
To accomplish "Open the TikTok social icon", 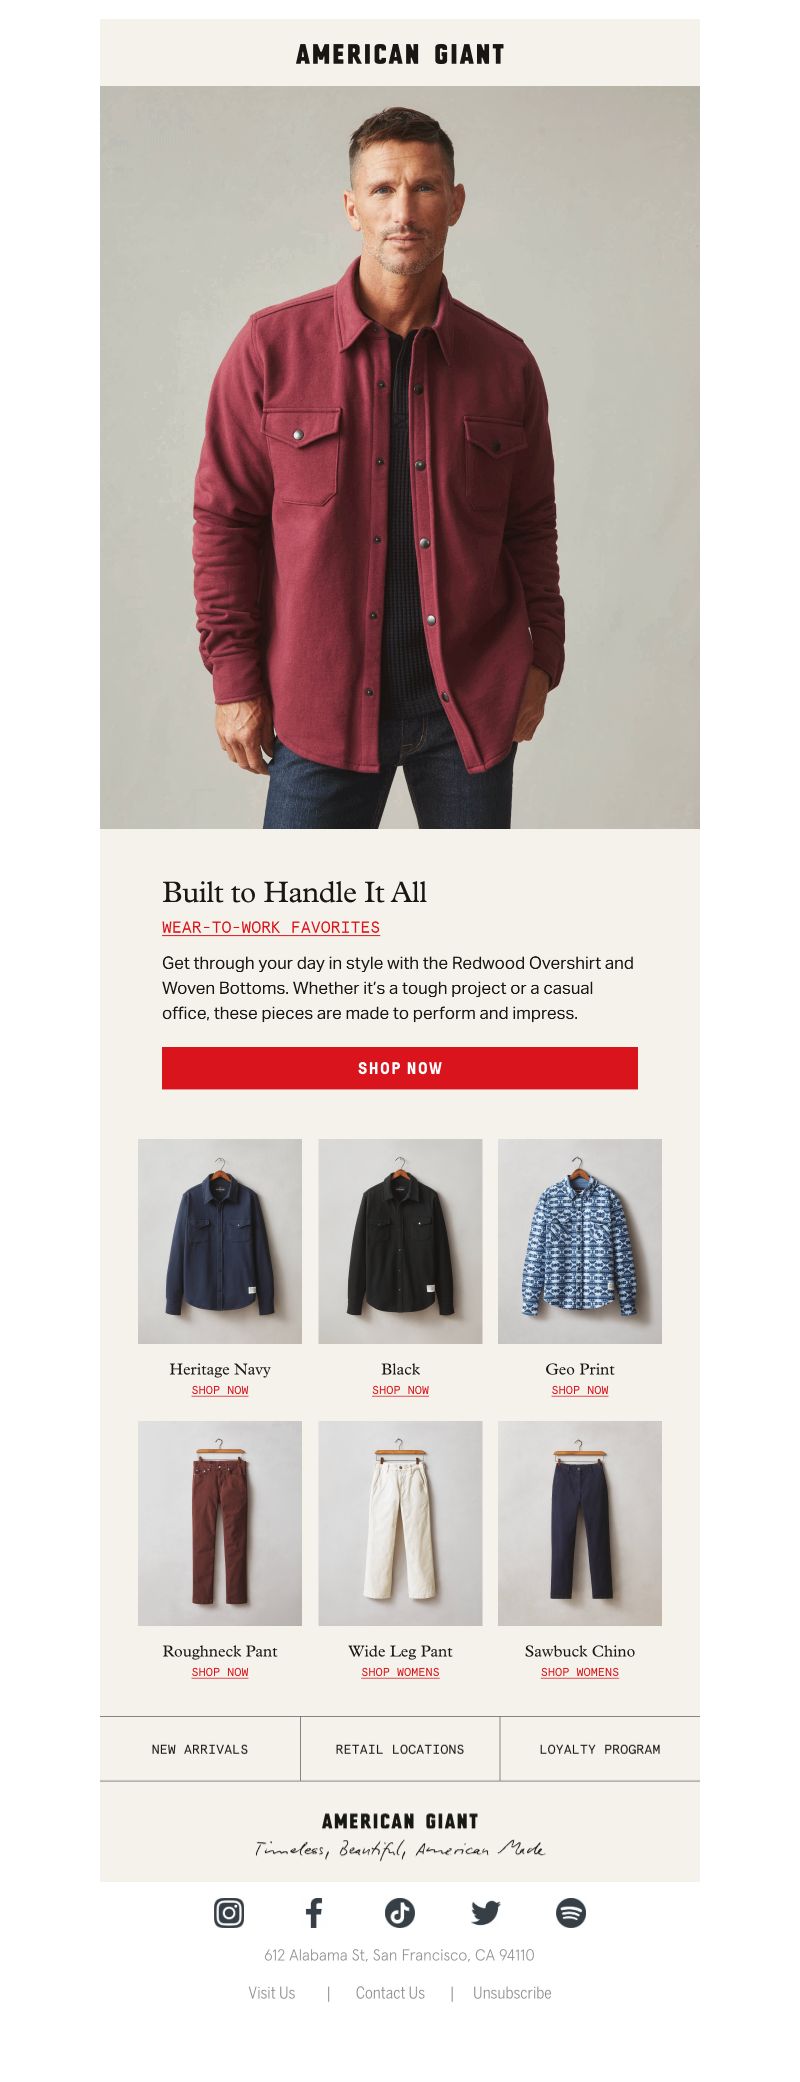I will tap(400, 1913).
